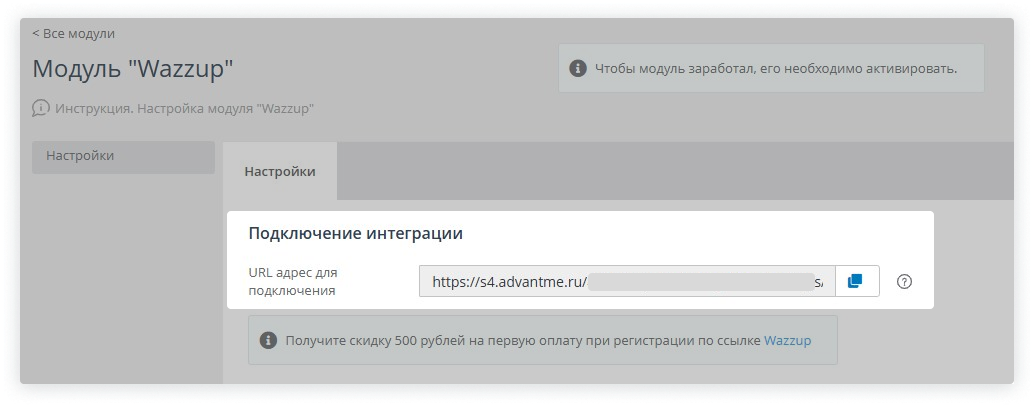Click the speech bubble instruction icon

pyautogui.click(x=41, y=108)
